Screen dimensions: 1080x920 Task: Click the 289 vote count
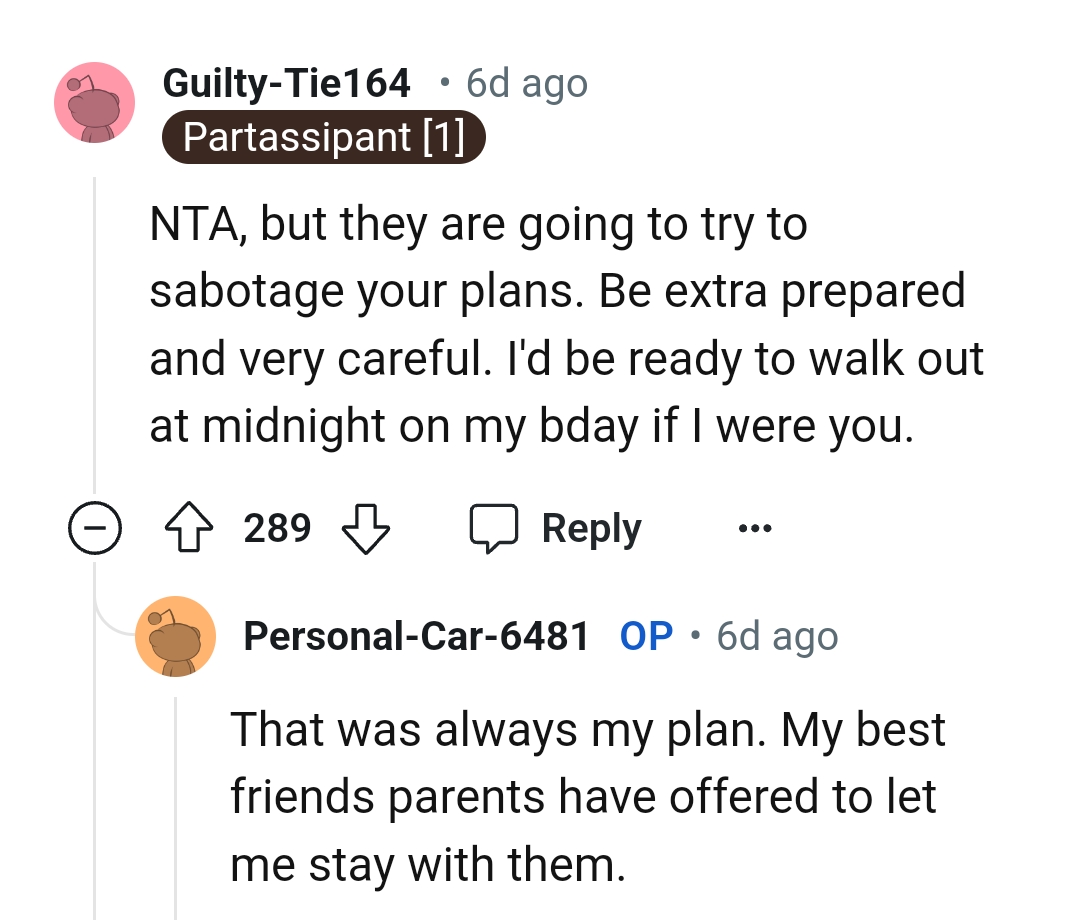pyautogui.click(x=277, y=527)
